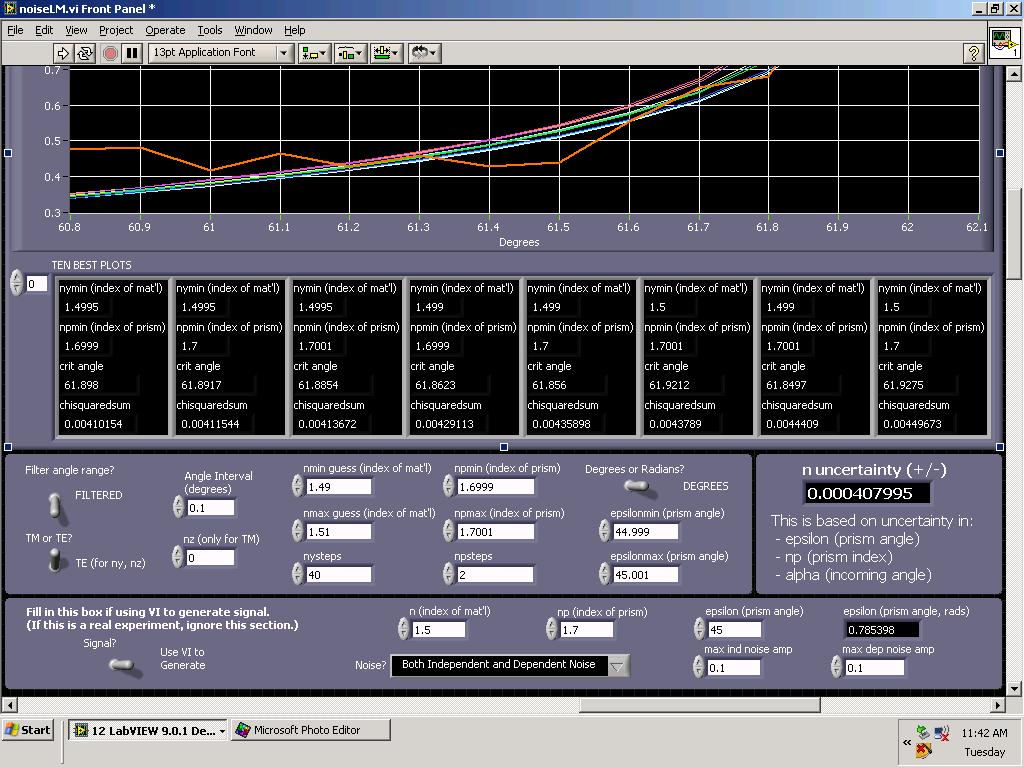Click the Pause button in toolbar
The height and width of the screenshot is (768, 1024).
point(131,53)
